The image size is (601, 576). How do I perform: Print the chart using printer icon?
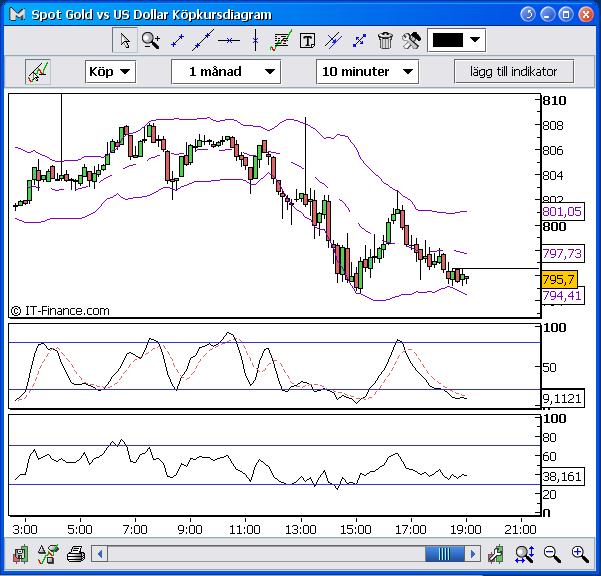[x=75, y=553]
